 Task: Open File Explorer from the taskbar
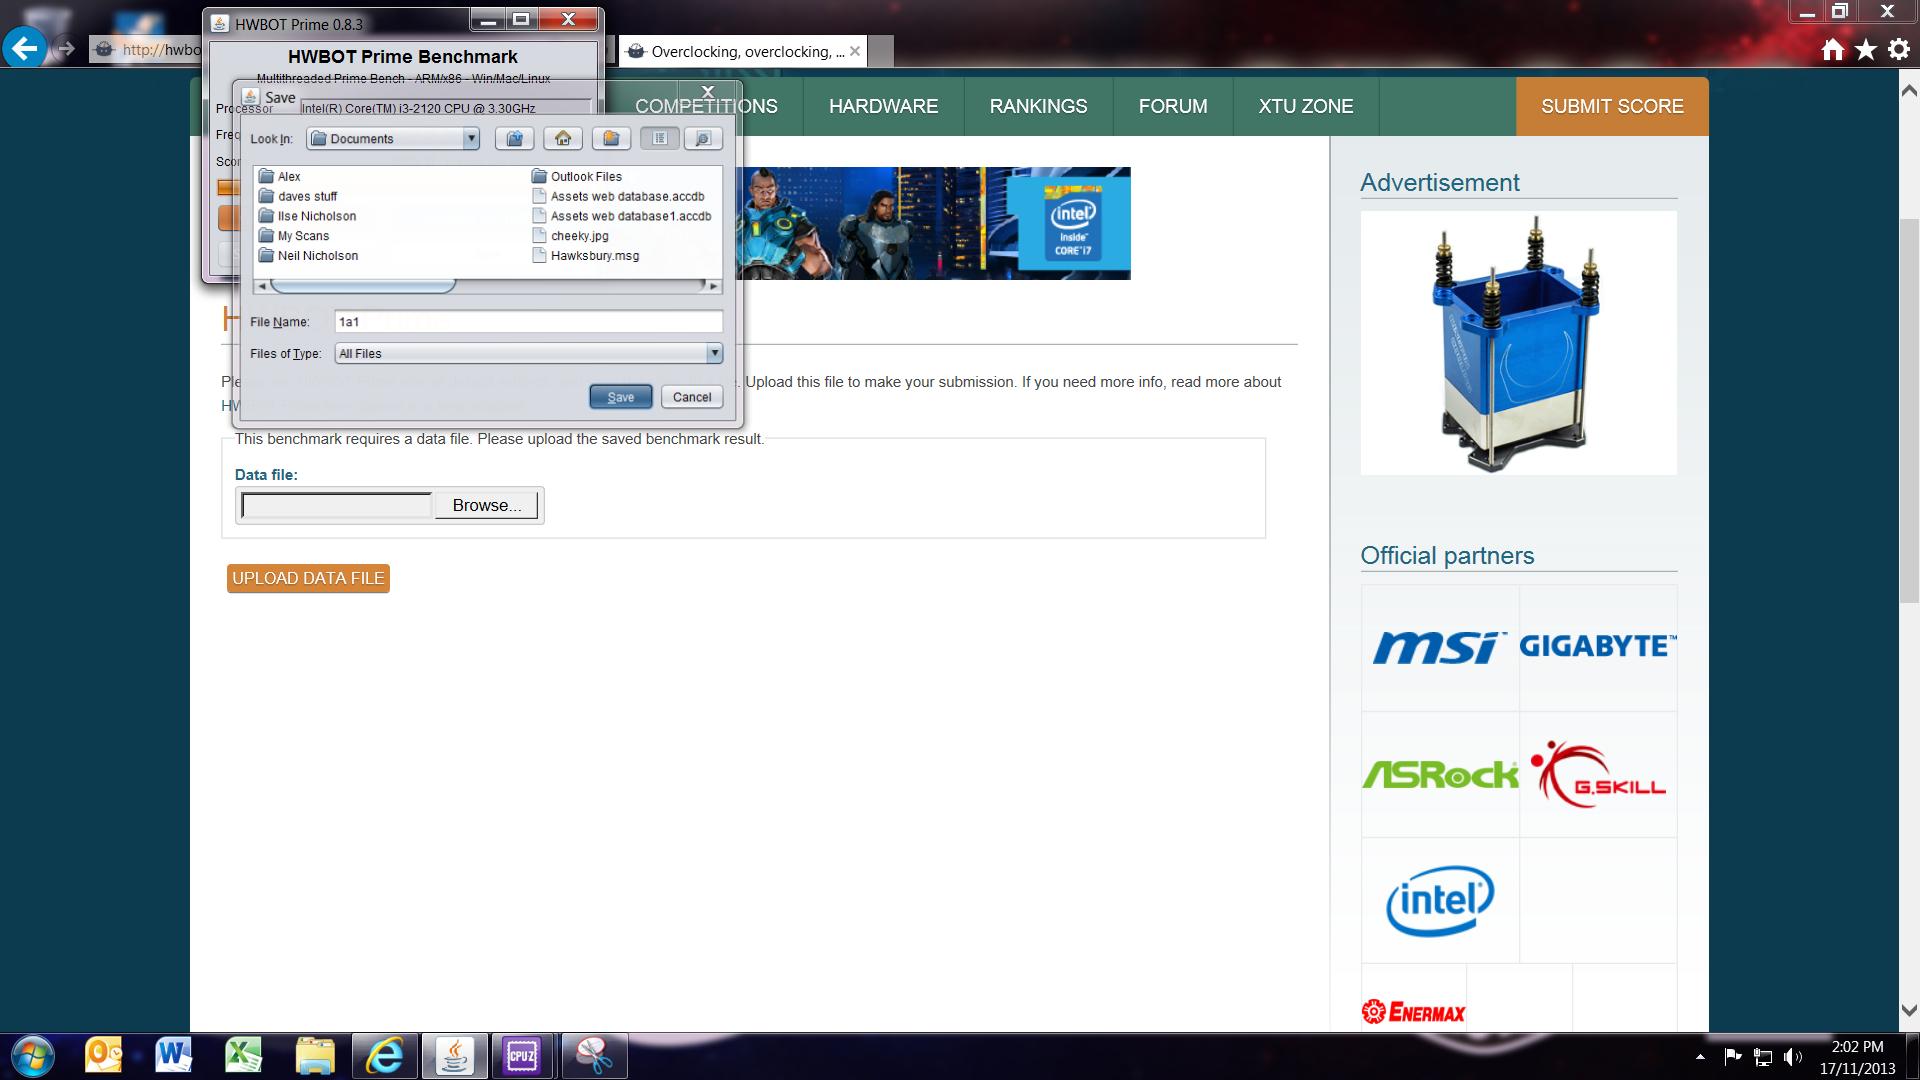pyautogui.click(x=314, y=1056)
